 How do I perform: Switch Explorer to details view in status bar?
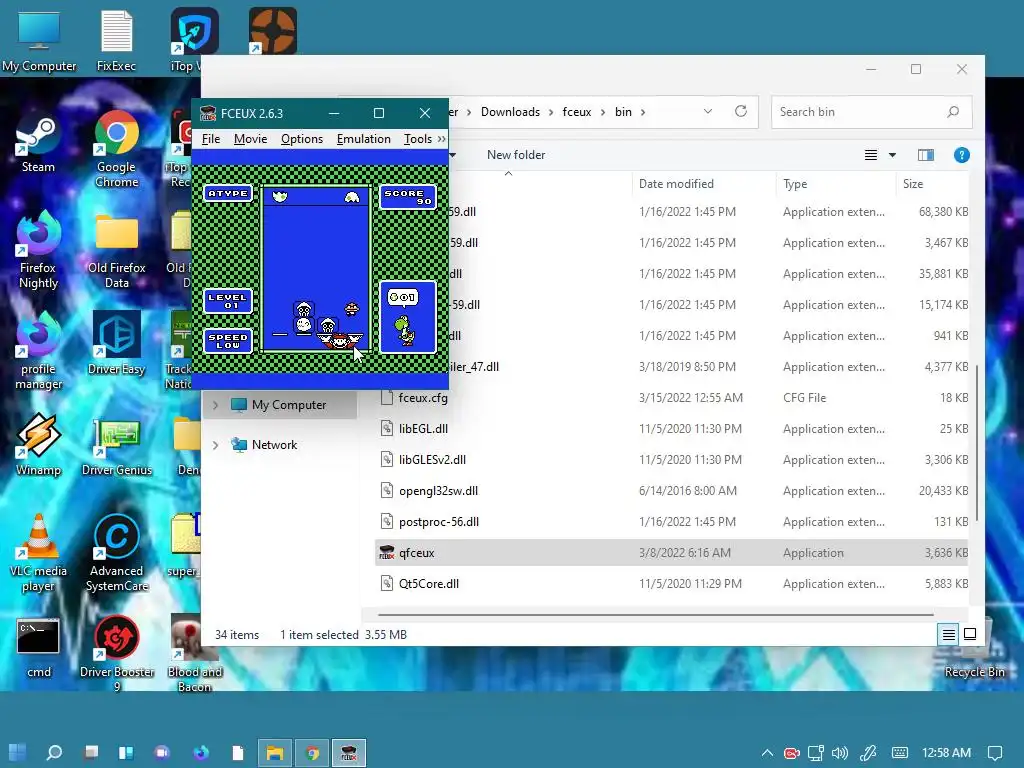(948, 634)
